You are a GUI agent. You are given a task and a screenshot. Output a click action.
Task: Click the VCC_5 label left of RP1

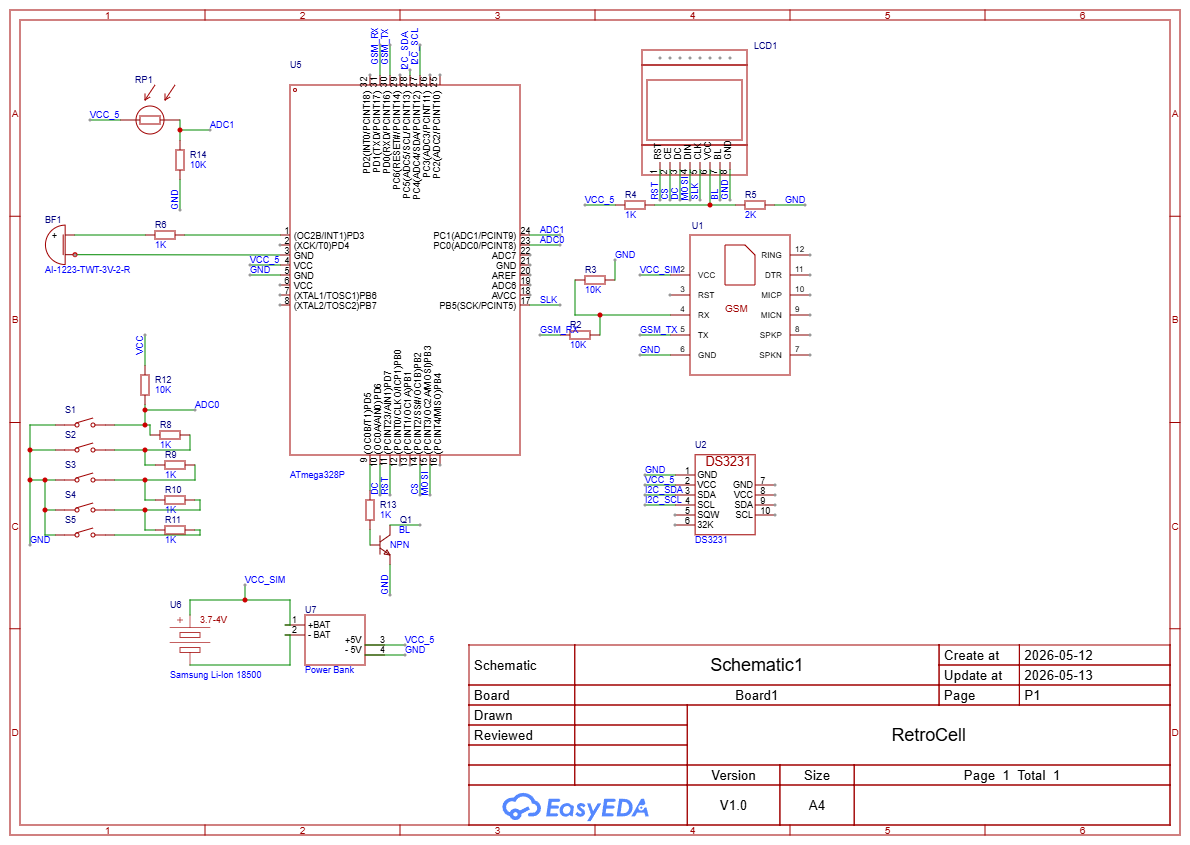105,115
